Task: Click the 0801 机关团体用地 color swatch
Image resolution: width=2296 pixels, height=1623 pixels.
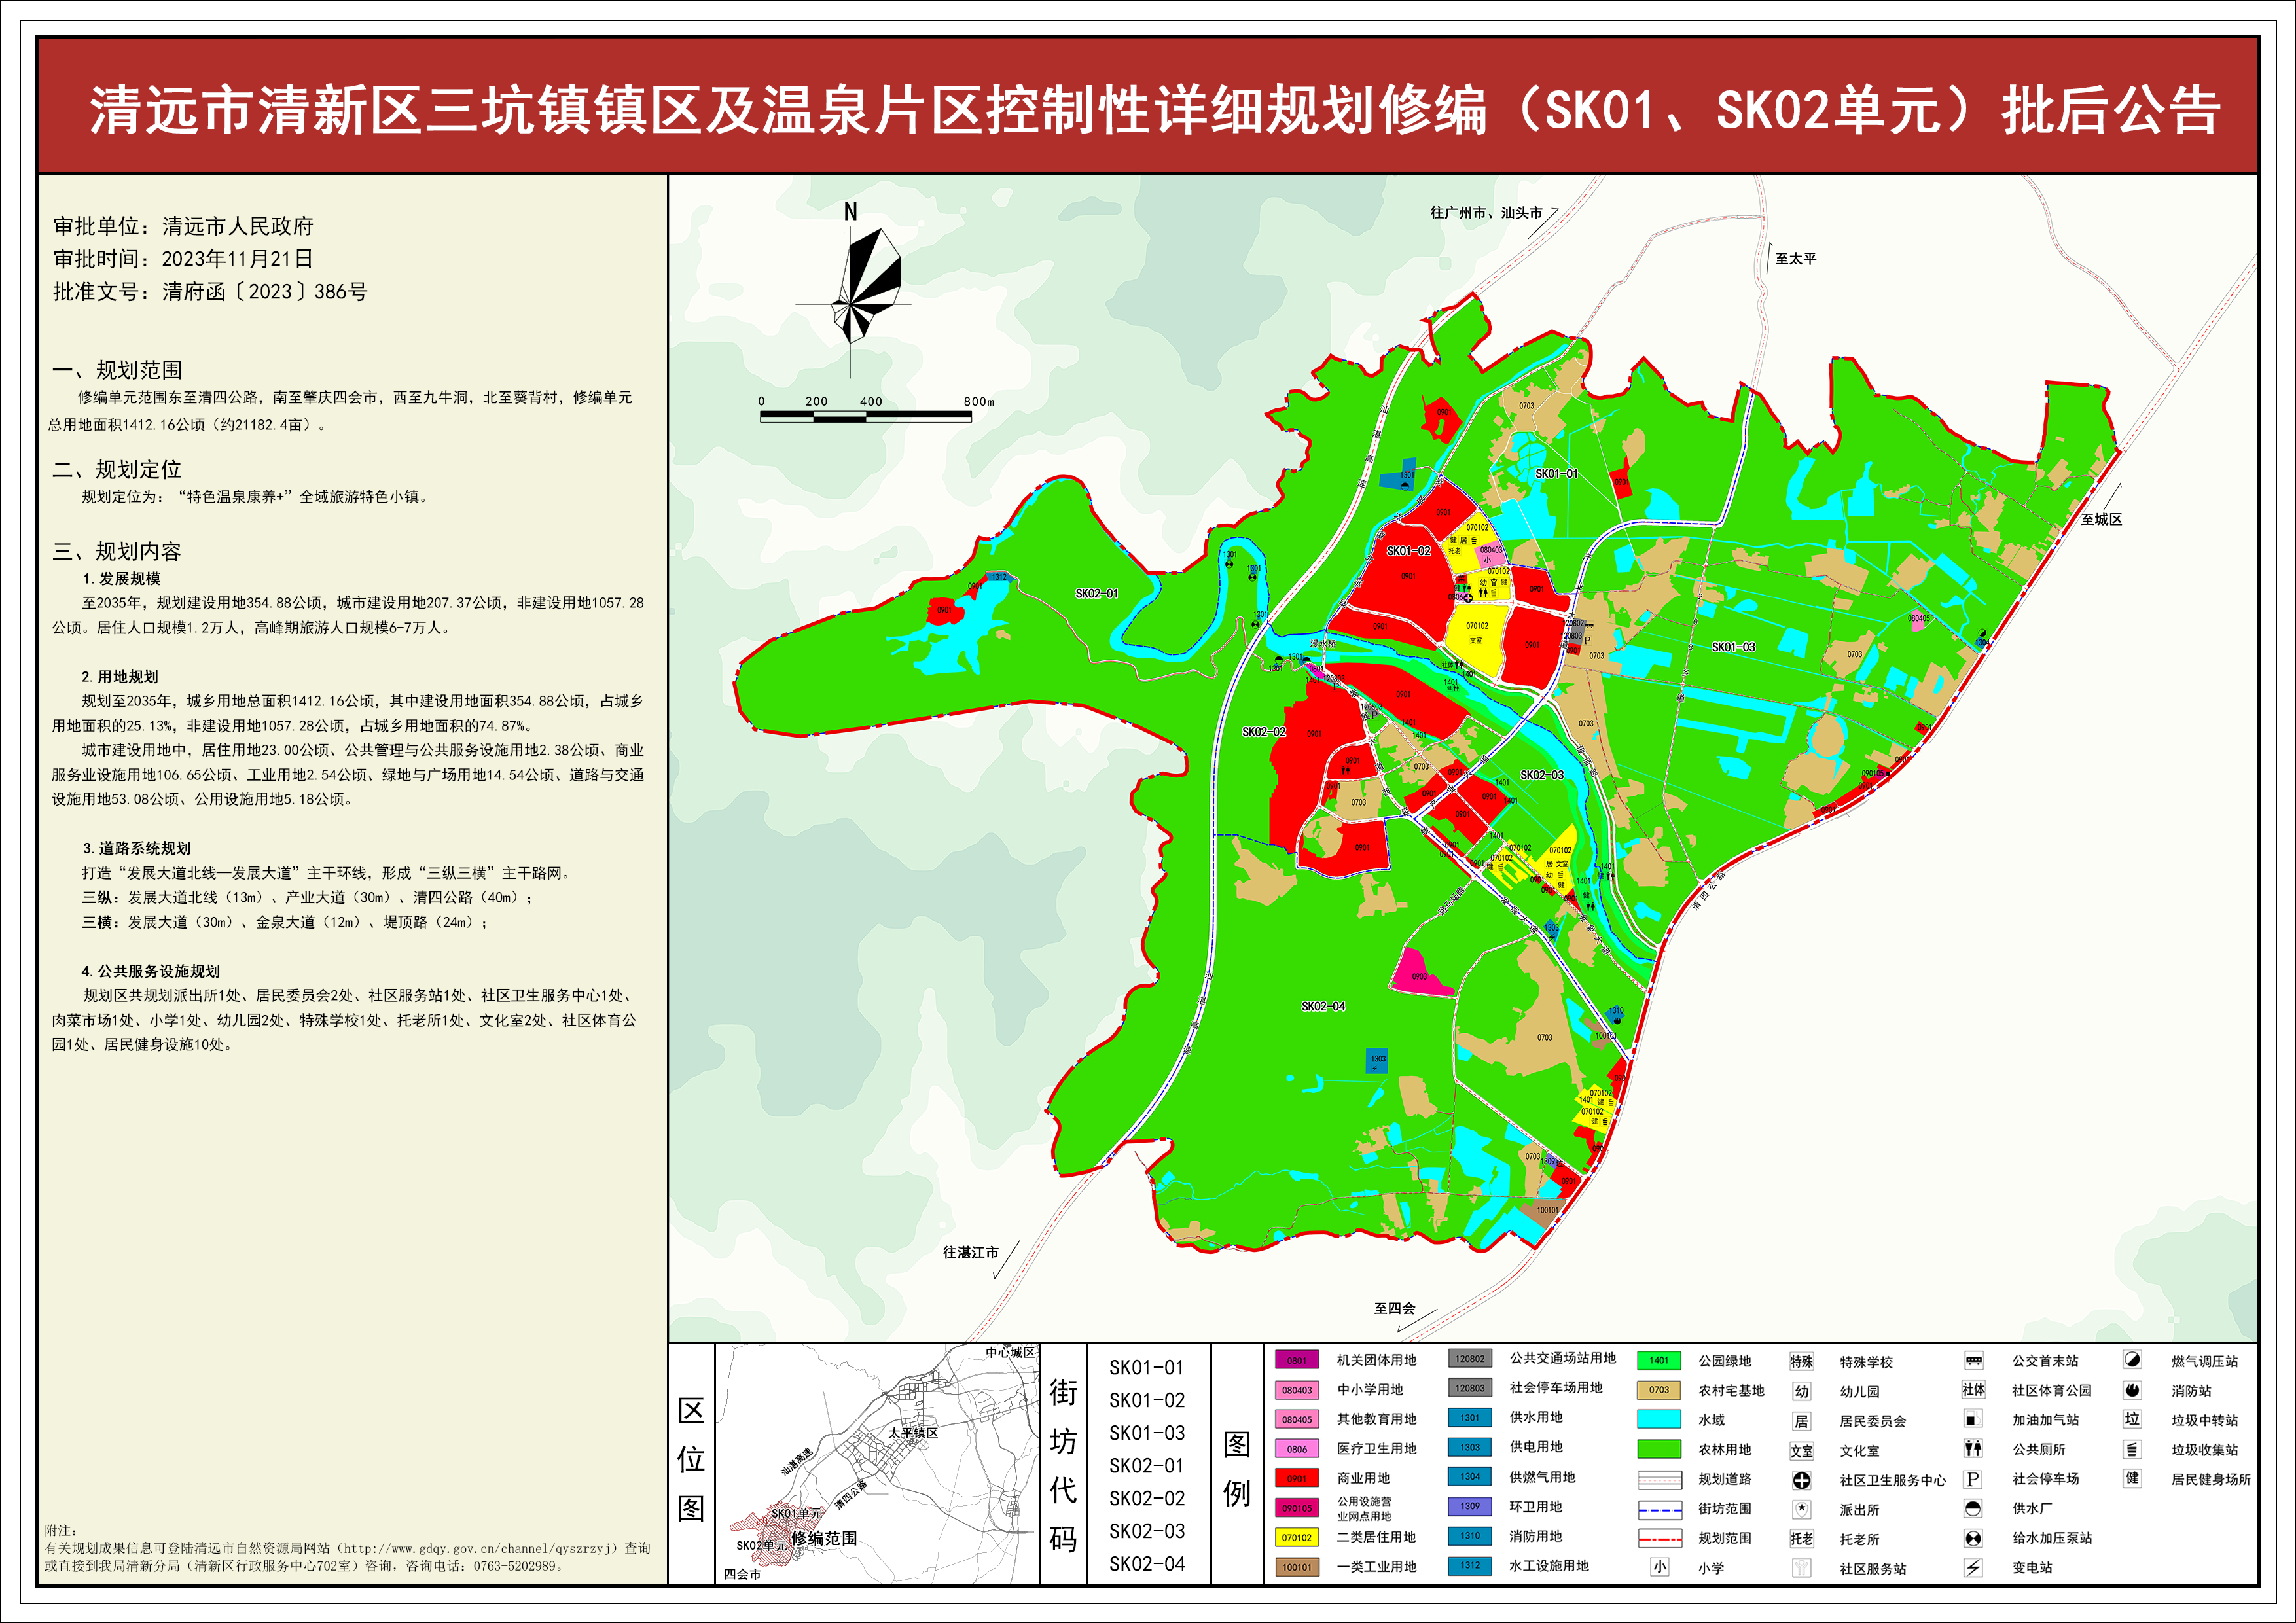Action: click(x=1297, y=1360)
